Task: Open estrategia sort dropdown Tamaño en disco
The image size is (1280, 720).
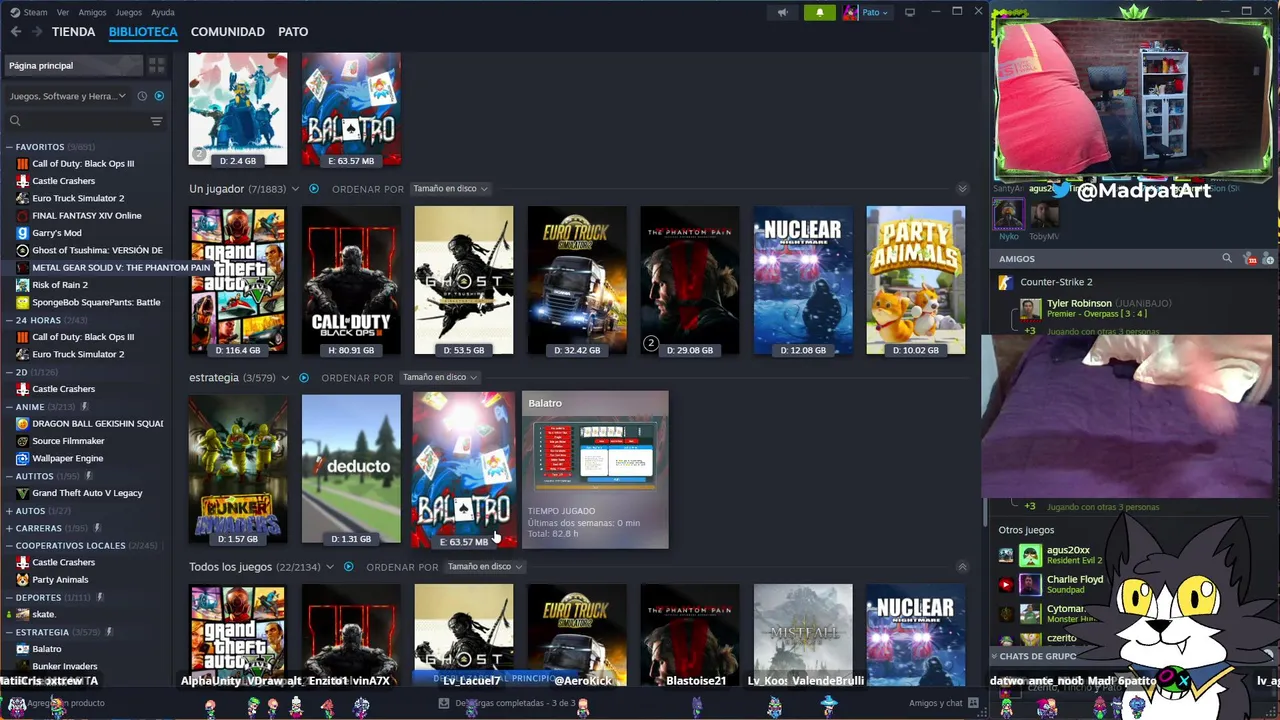Action: pyautogui.click(x=439, y=377)
